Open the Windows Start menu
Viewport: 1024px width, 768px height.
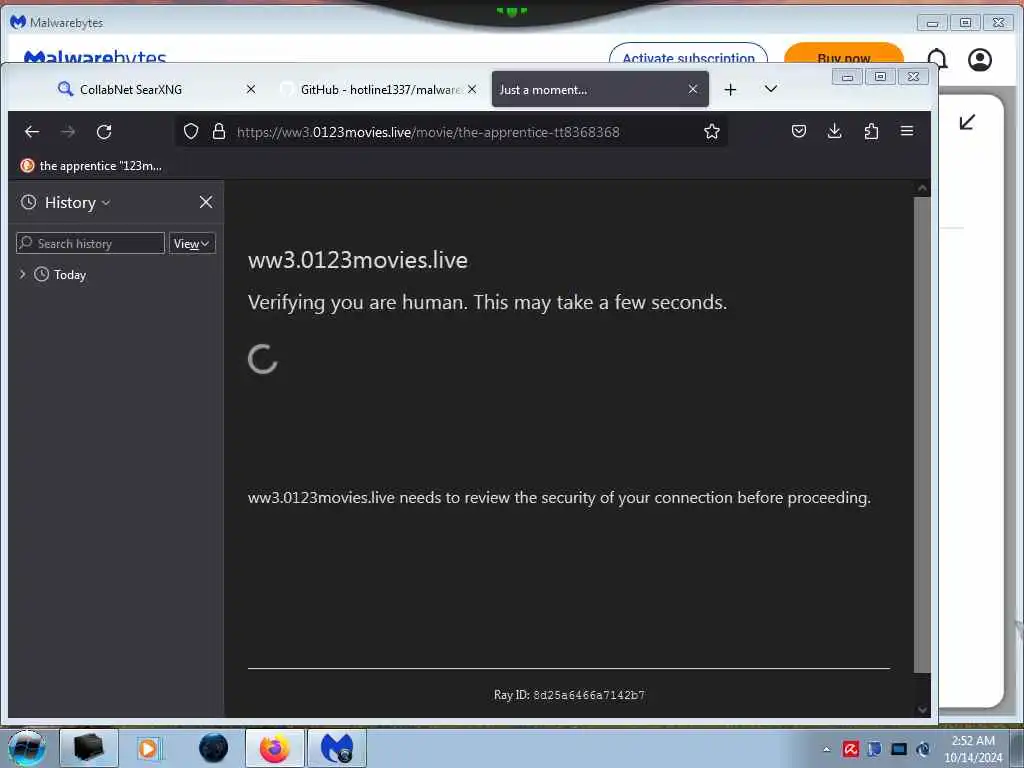[x=27, y=748]
